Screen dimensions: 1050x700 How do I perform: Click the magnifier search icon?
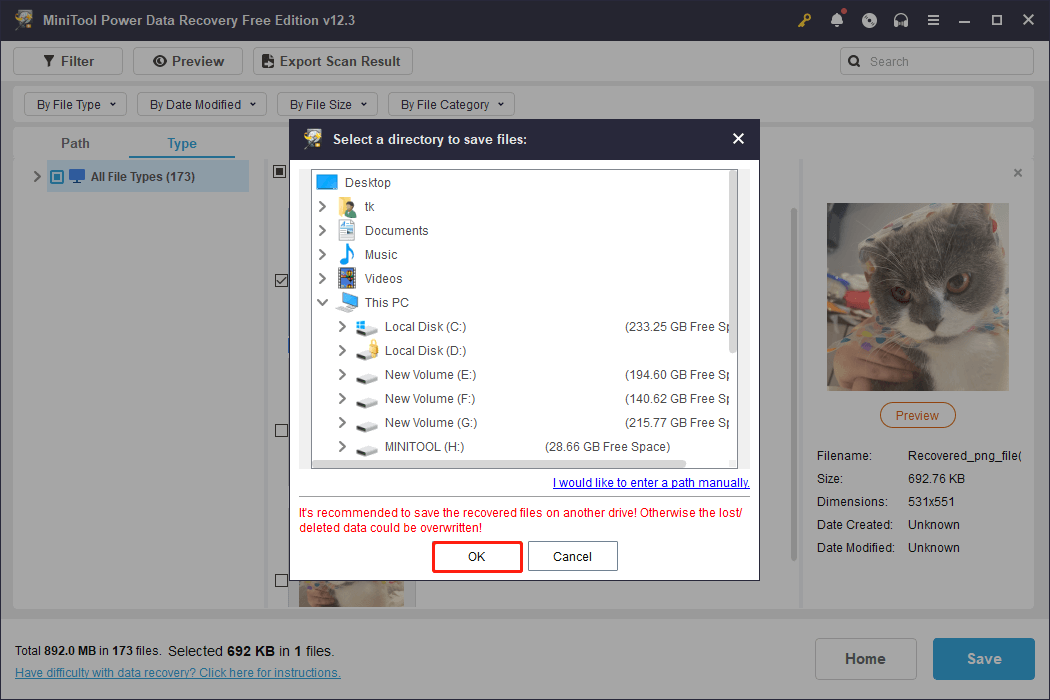pyautogui.click(x=854, y=61)
